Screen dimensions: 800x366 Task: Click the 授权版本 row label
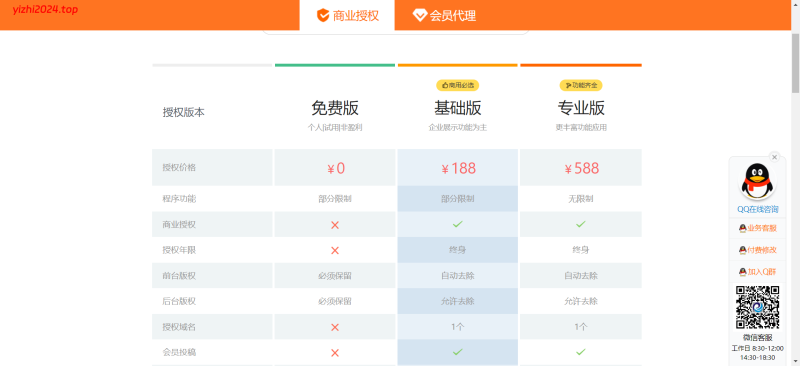(x=183, y=112)
